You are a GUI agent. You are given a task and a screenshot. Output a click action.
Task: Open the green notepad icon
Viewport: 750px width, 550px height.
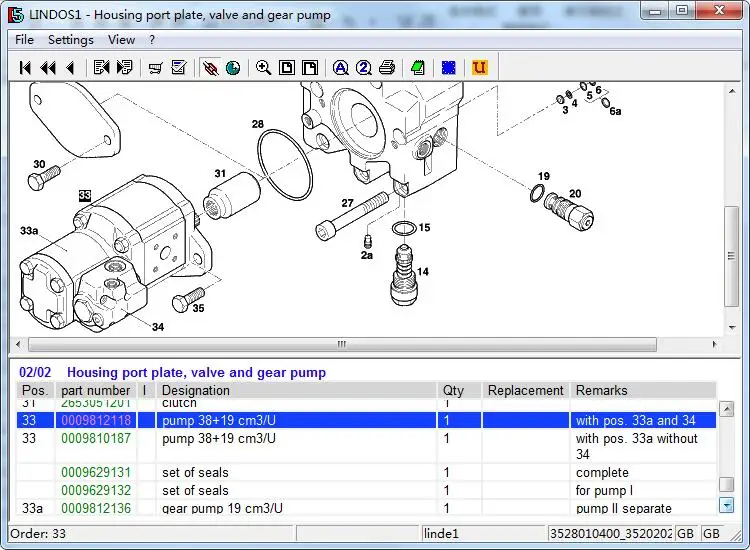[418, 67]
